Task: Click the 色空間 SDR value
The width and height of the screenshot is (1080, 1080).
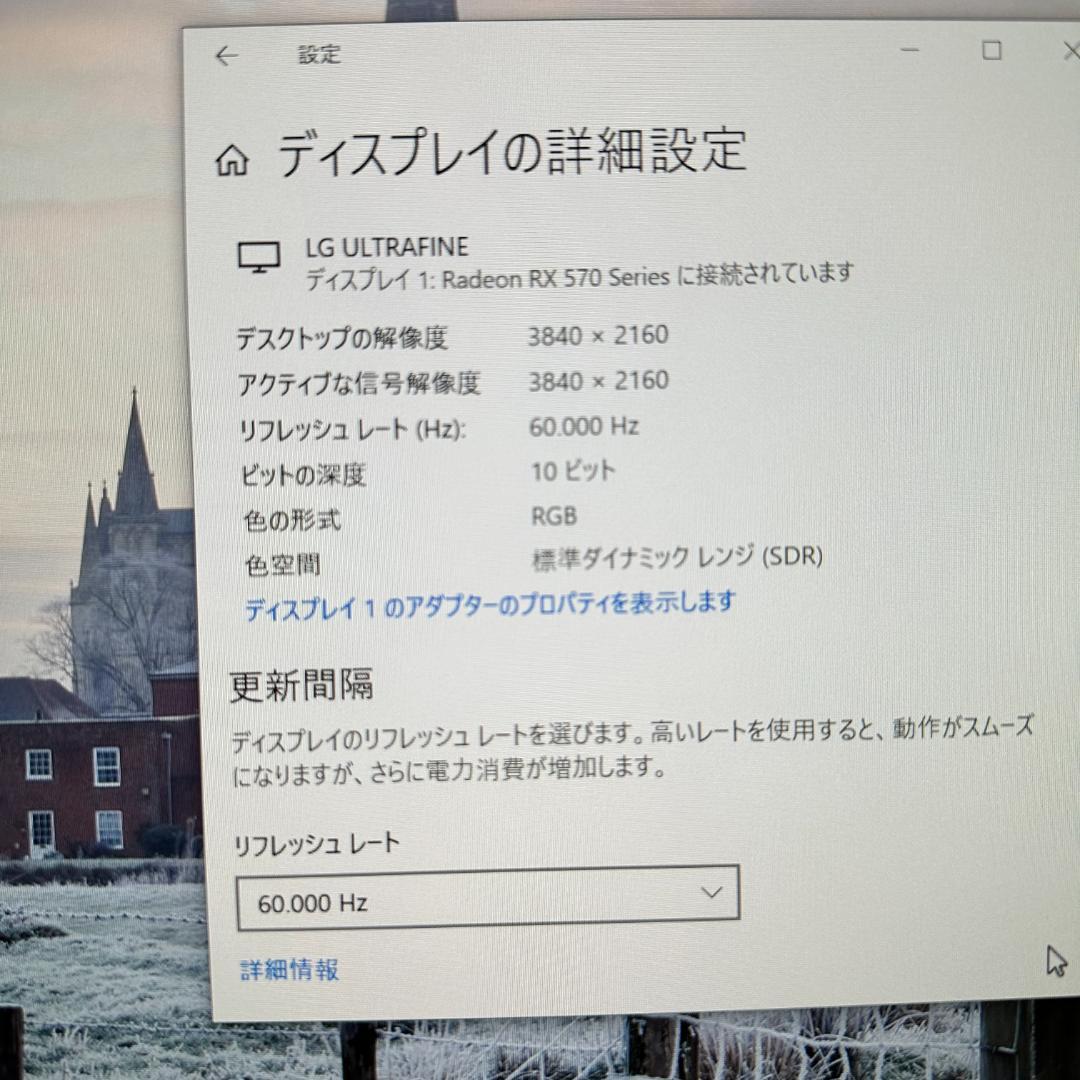Action: tap(676, 558)
